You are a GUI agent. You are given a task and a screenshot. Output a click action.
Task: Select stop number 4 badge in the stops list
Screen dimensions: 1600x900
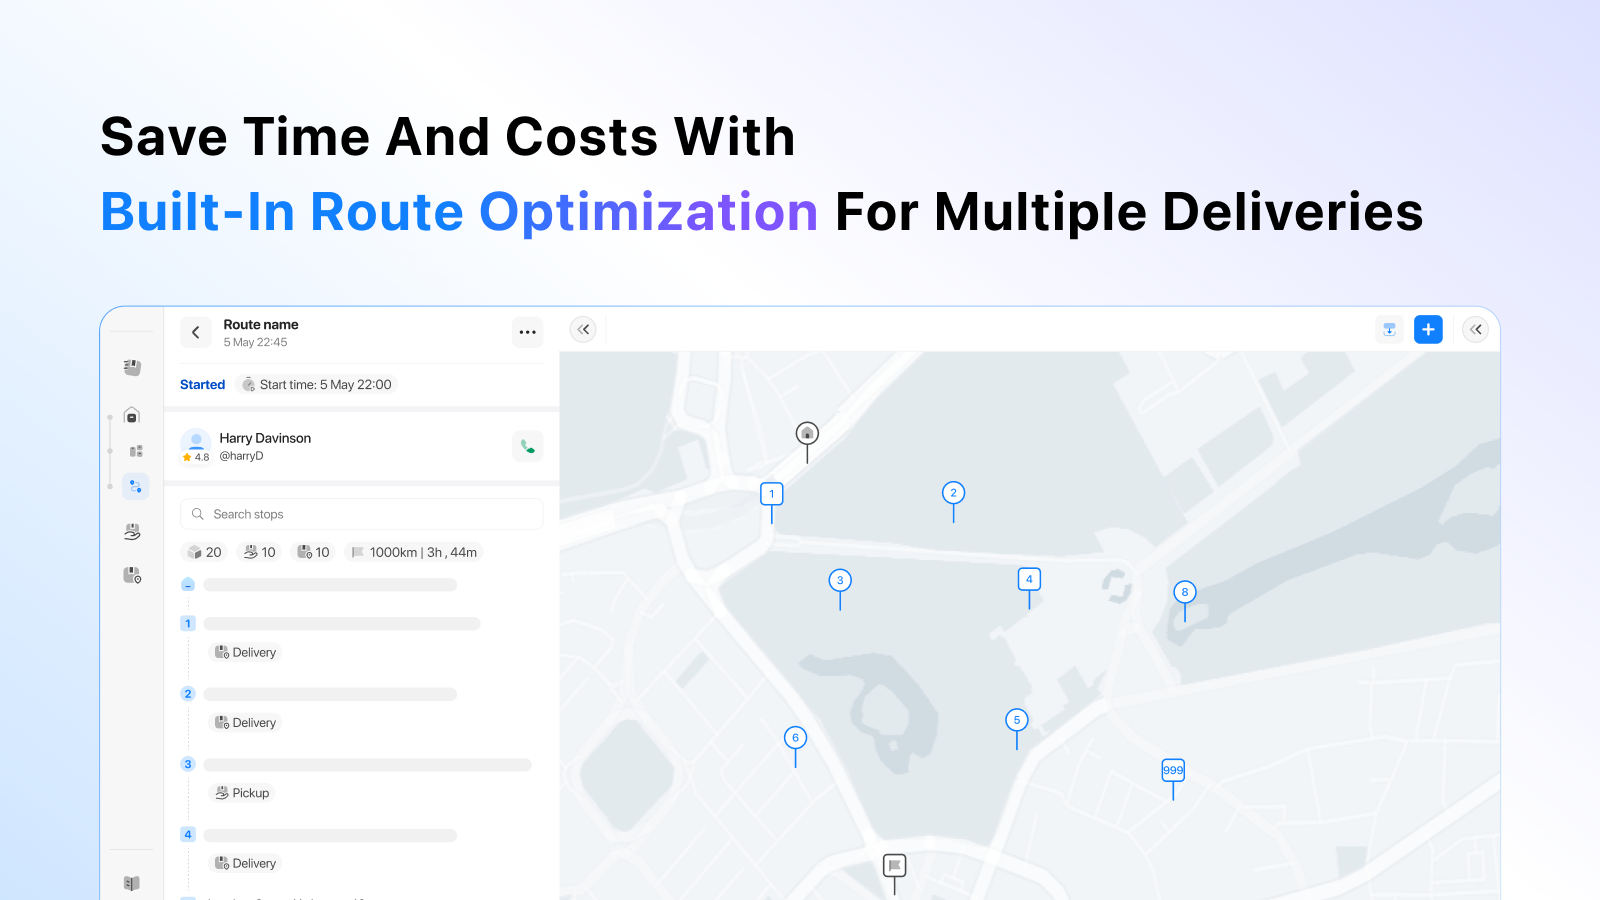188,834
